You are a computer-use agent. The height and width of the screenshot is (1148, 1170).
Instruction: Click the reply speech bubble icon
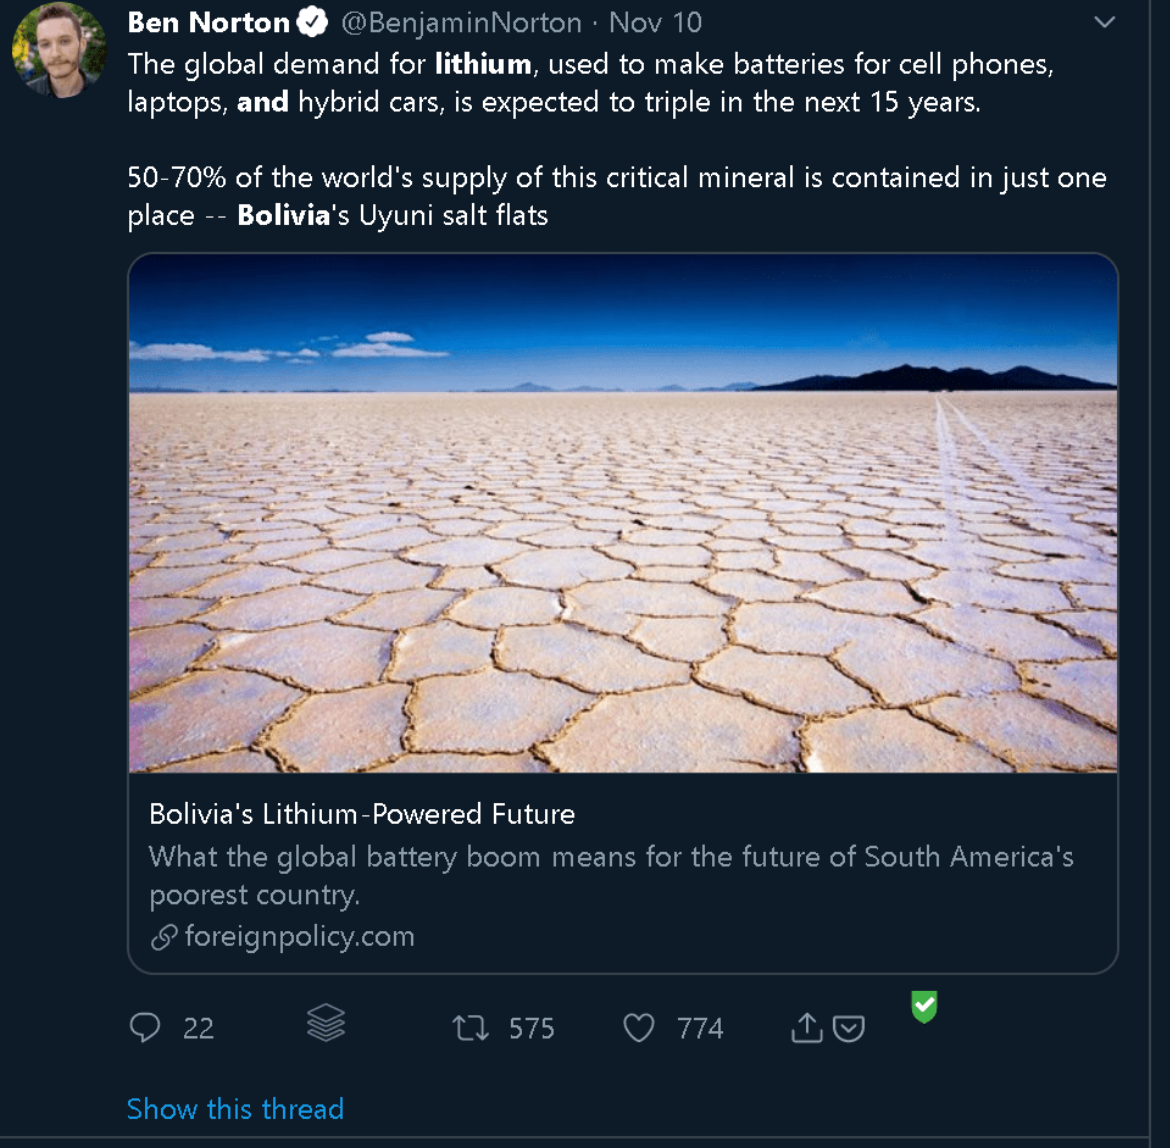pyautogui.click(x=145, y=1027)
